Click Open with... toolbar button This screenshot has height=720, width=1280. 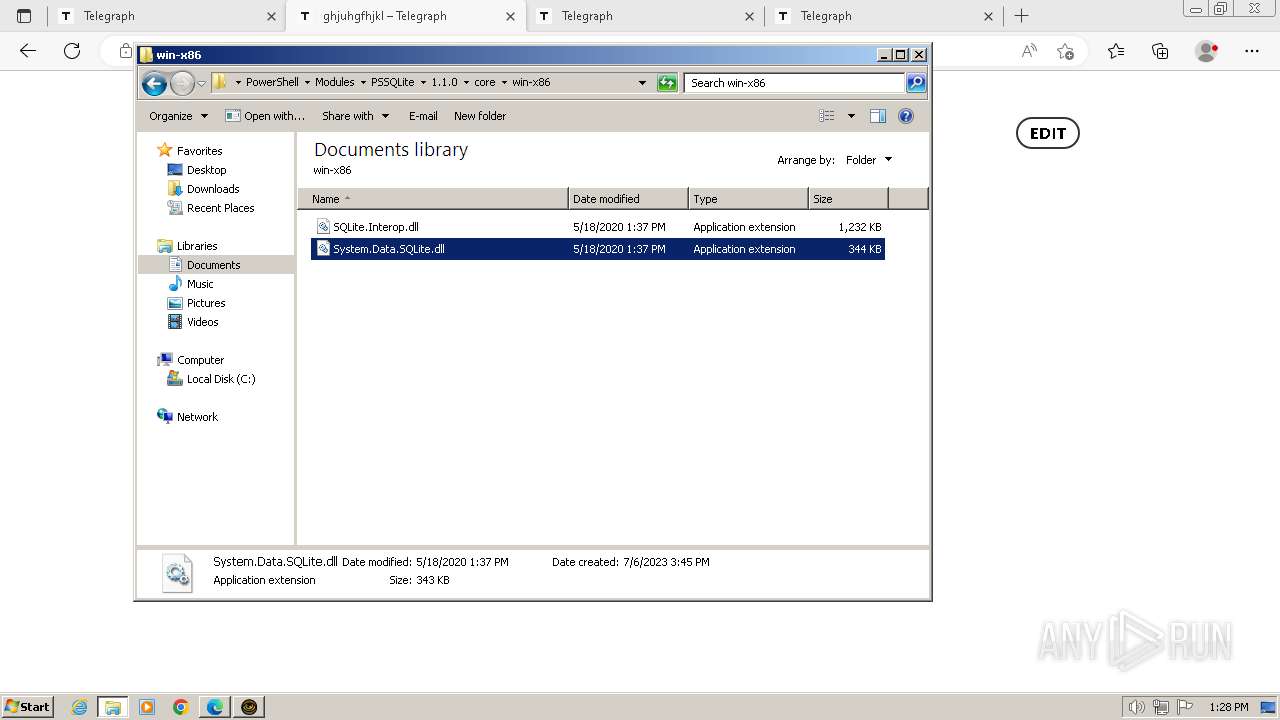265,116
